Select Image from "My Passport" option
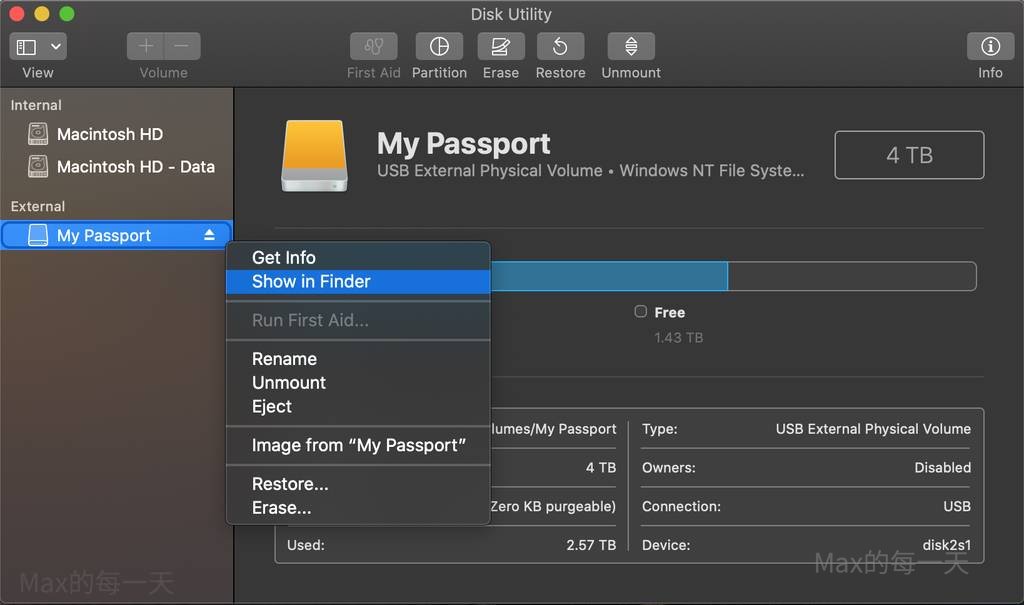 [x=359, y=445]
